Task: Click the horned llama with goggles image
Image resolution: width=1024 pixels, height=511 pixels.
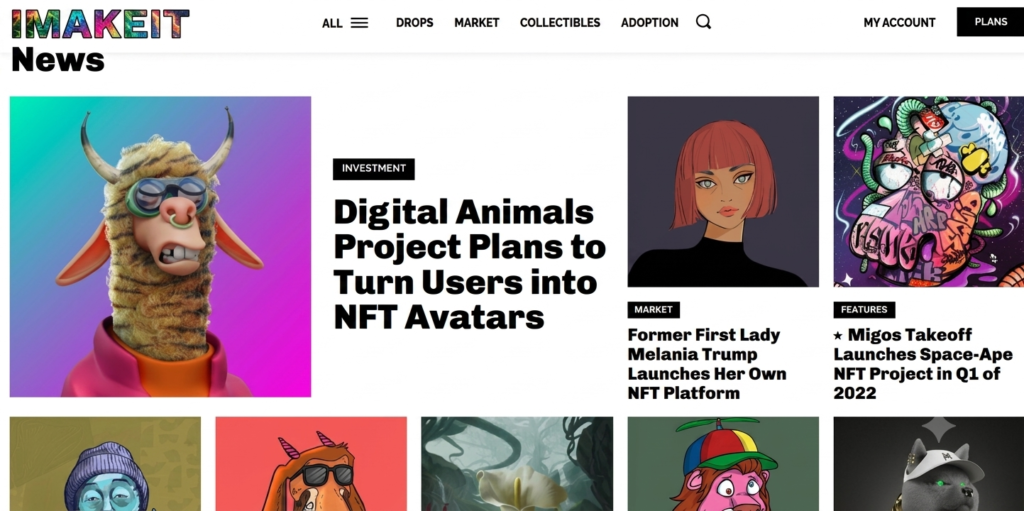Action: (160, 246)
